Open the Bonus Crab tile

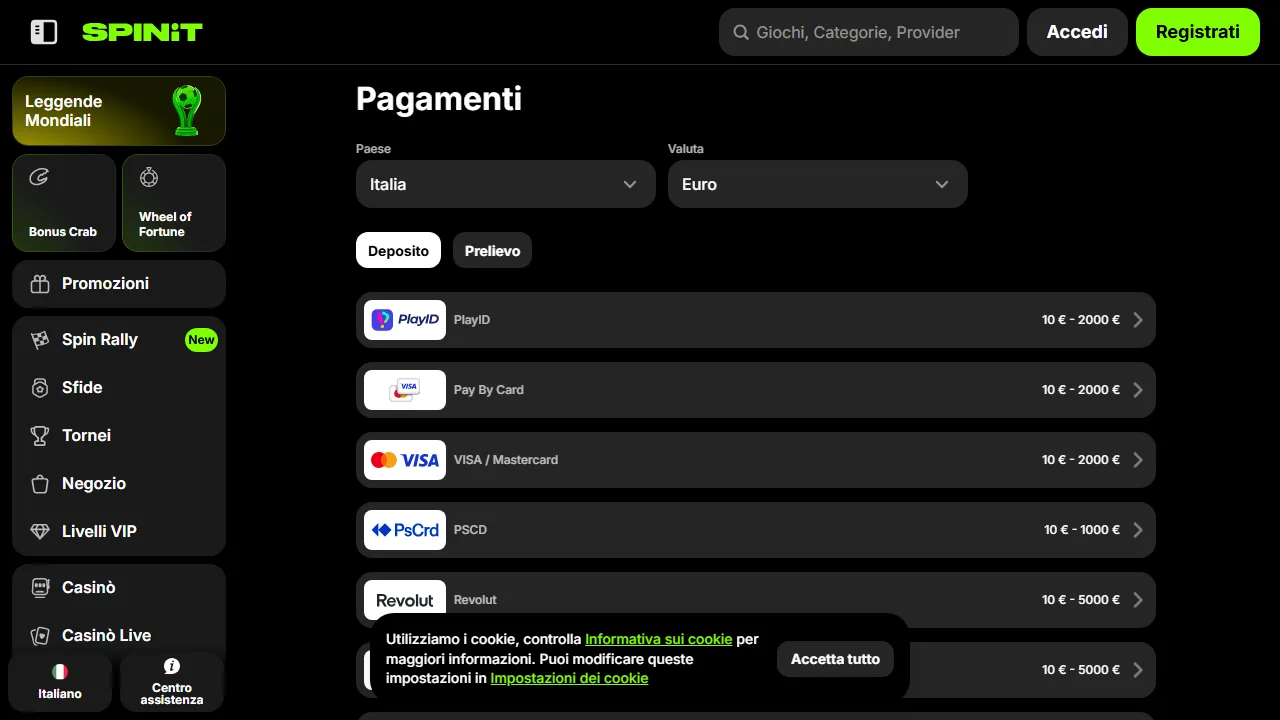[x=64, y=203]
